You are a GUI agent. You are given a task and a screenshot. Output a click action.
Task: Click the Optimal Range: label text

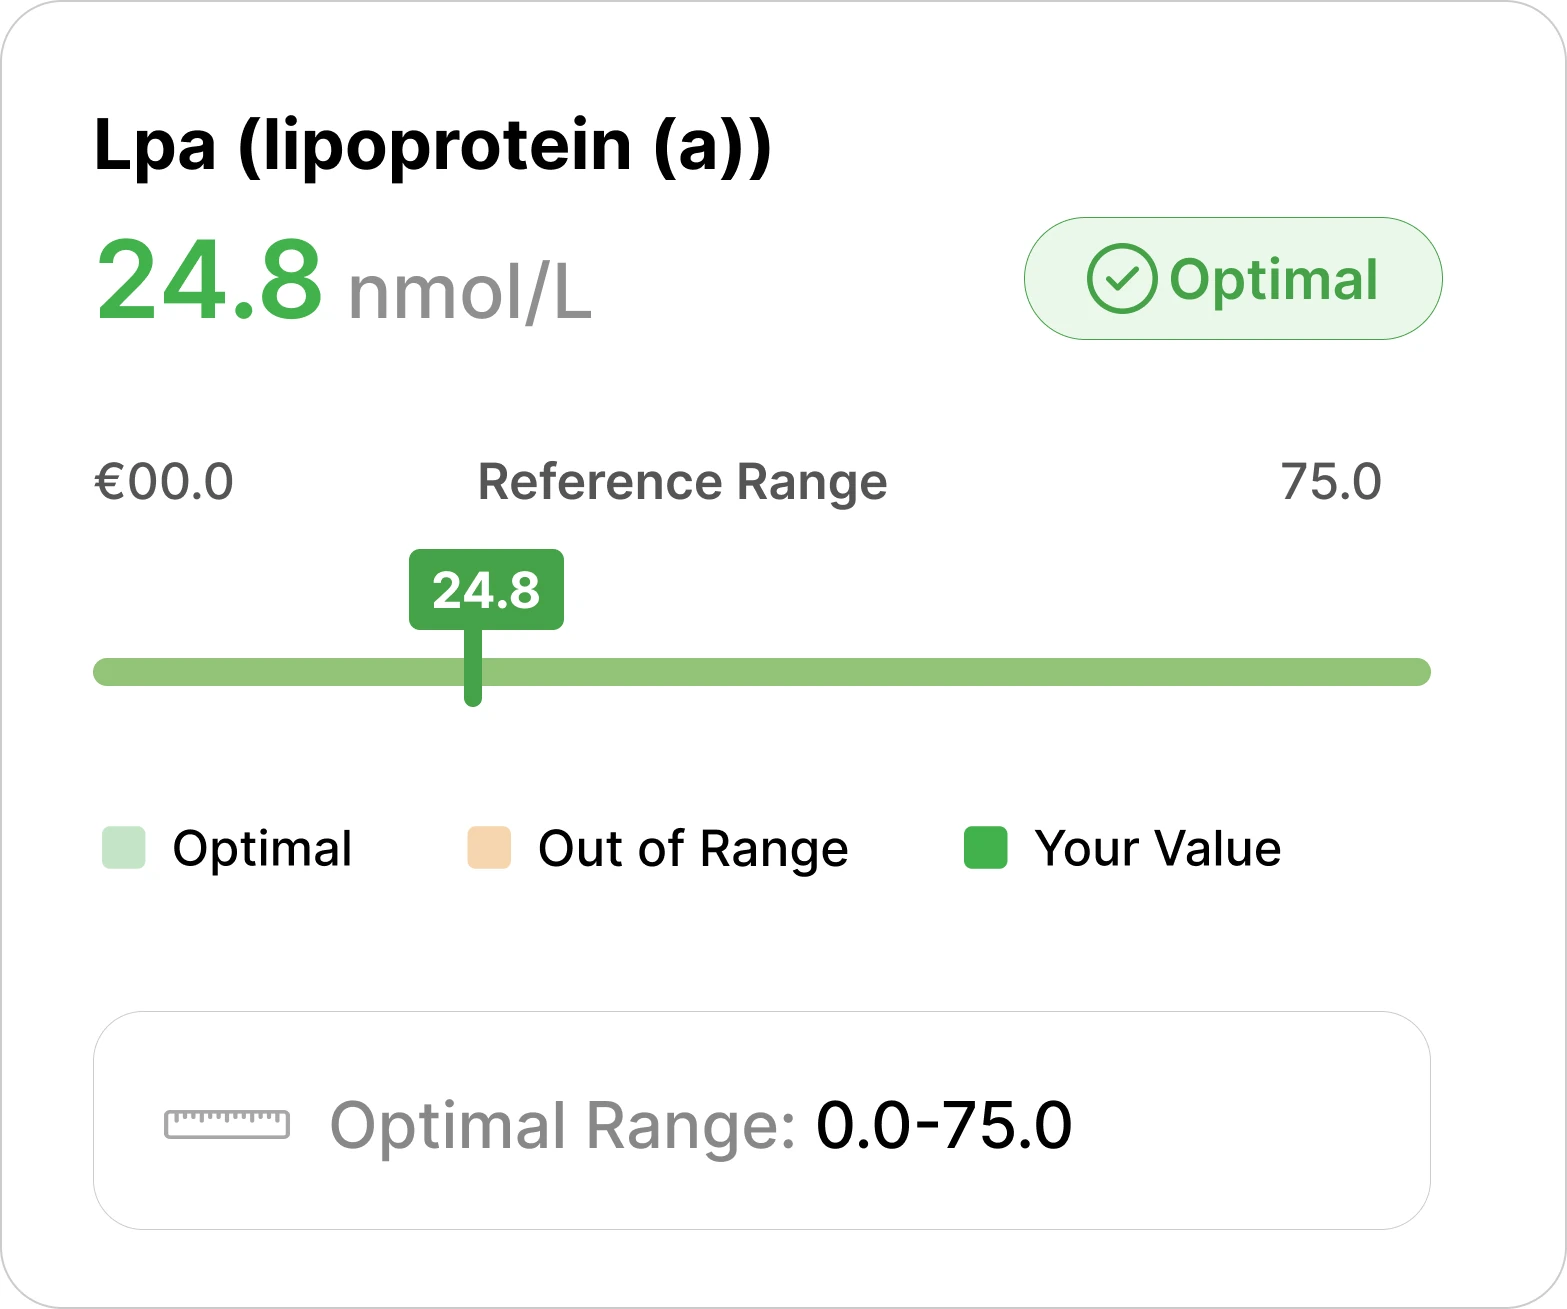(562, 1125)
